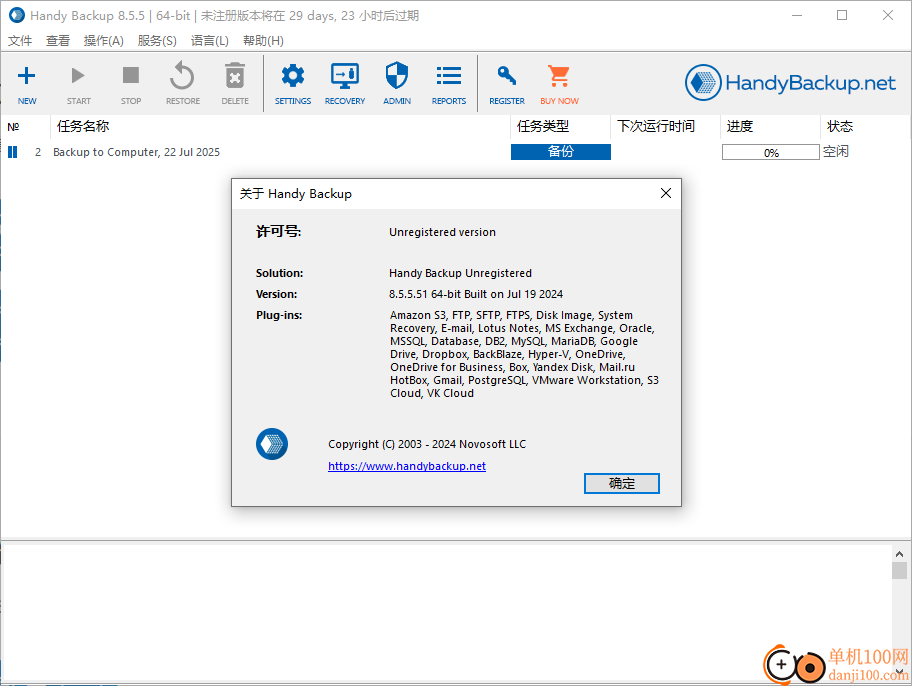Click the app icon in the title bar

[x=17, y=15]
